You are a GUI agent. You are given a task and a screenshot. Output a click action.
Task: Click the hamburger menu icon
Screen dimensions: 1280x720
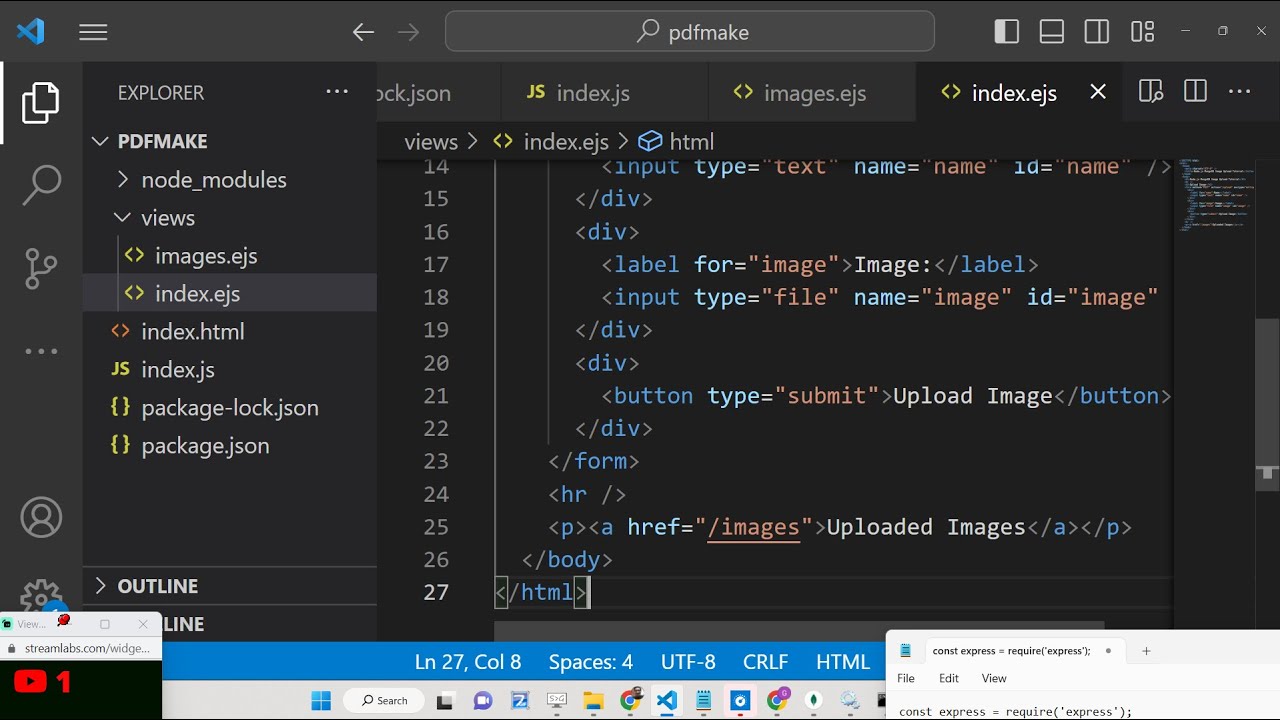pos(93,32)
